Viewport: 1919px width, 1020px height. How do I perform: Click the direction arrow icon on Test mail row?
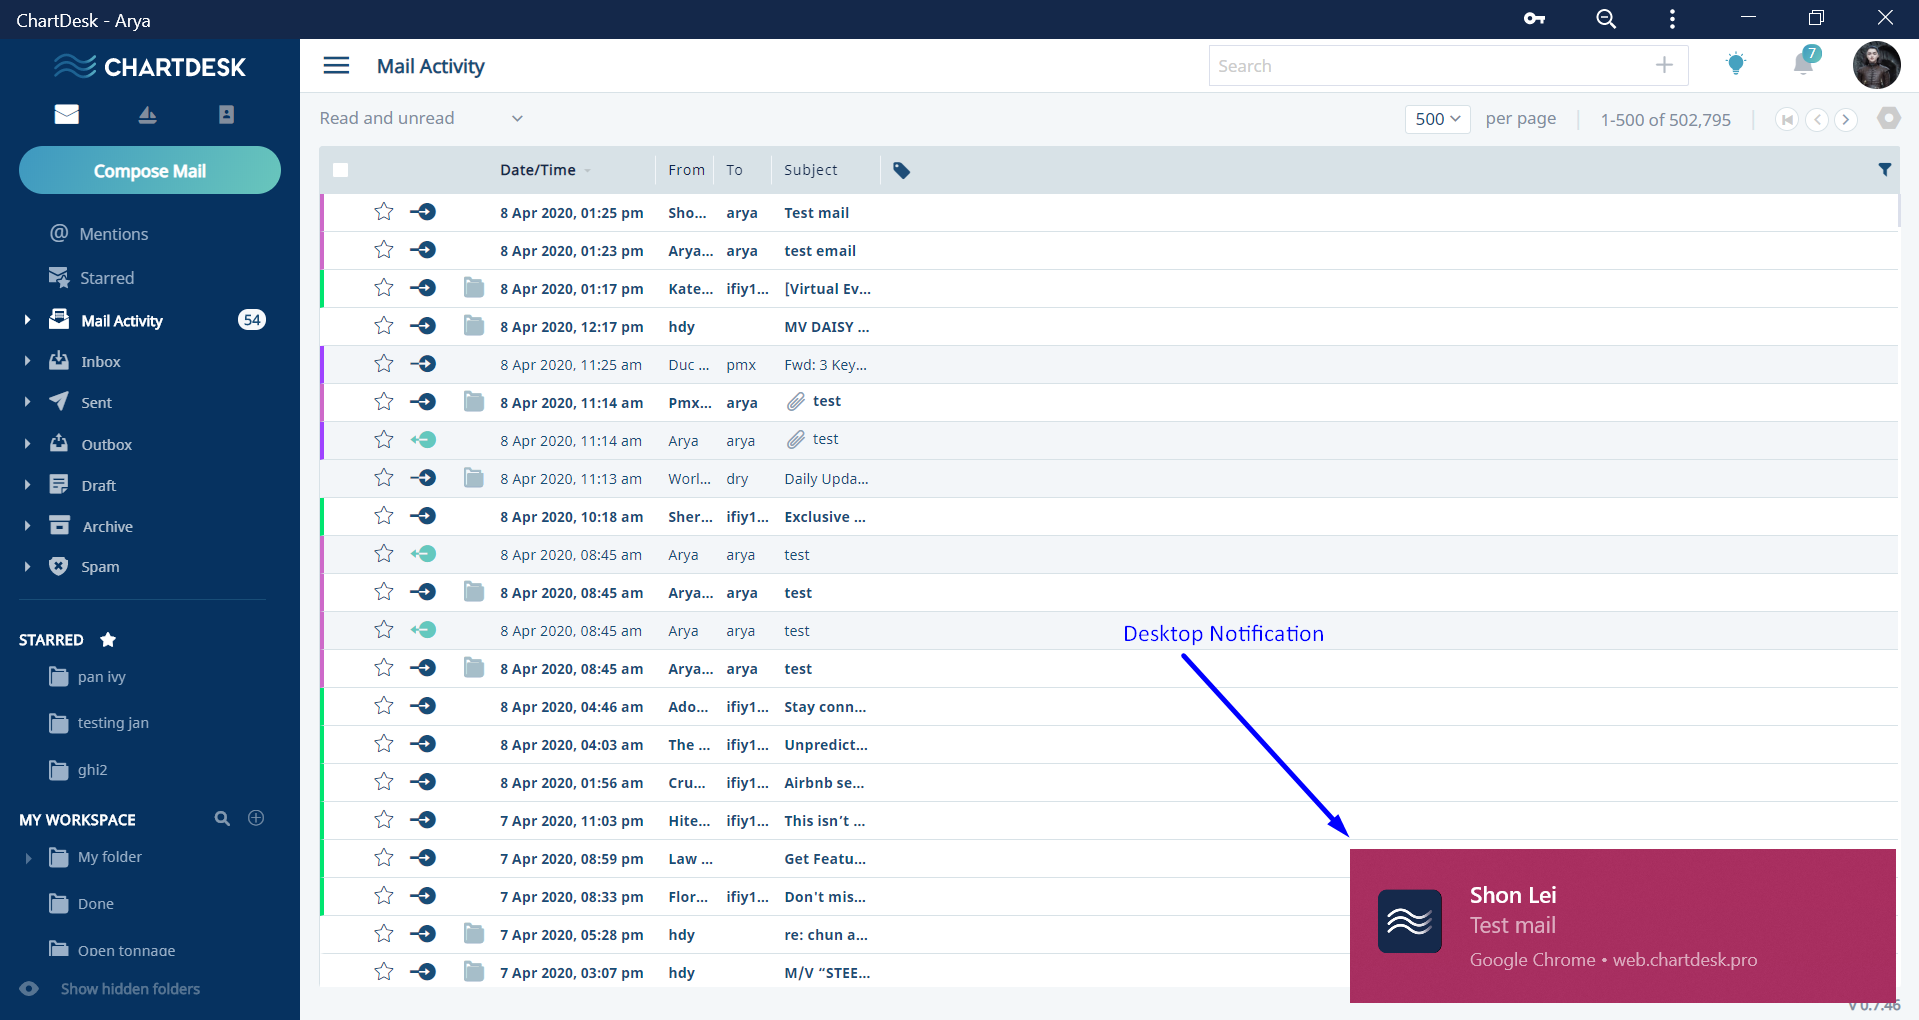(x=423, y=212)
